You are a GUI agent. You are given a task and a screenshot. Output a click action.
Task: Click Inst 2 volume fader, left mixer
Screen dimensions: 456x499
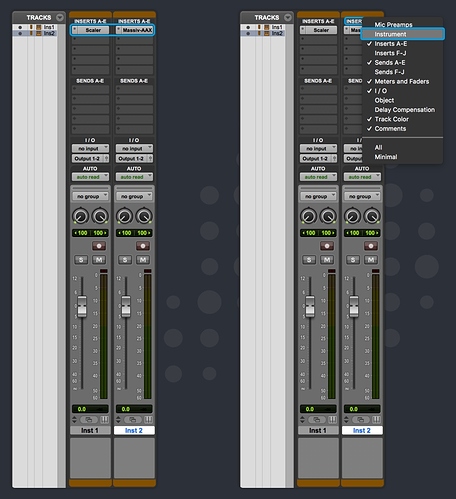[126, 306]
